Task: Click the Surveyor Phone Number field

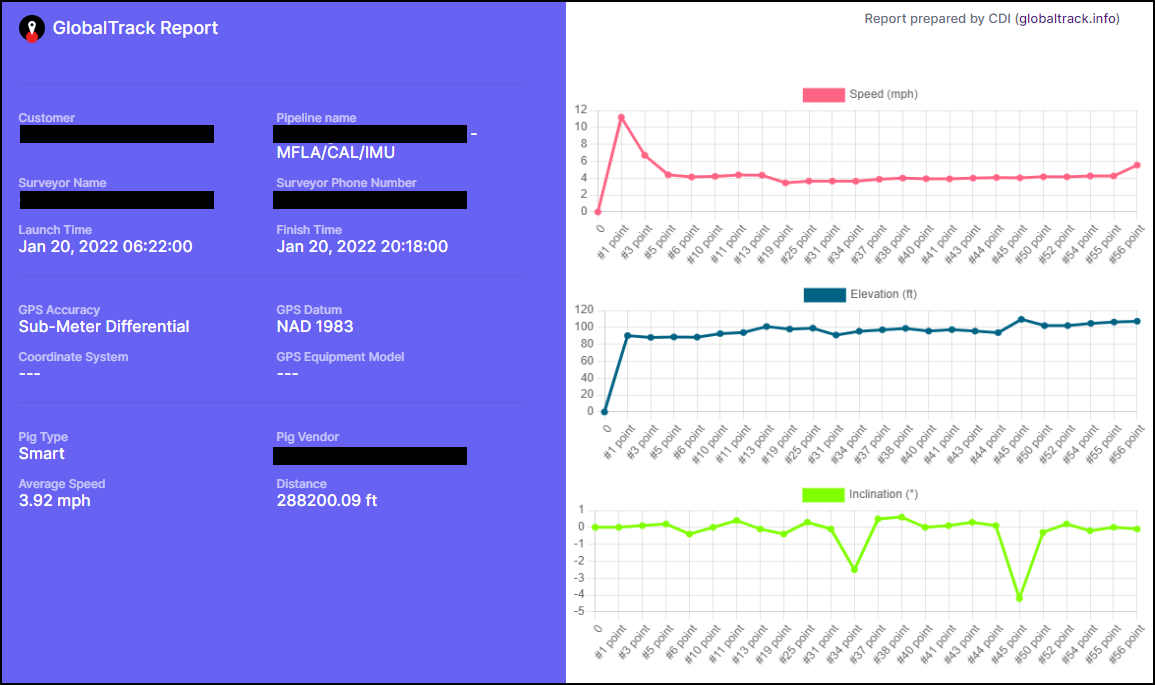Action: 370,200
